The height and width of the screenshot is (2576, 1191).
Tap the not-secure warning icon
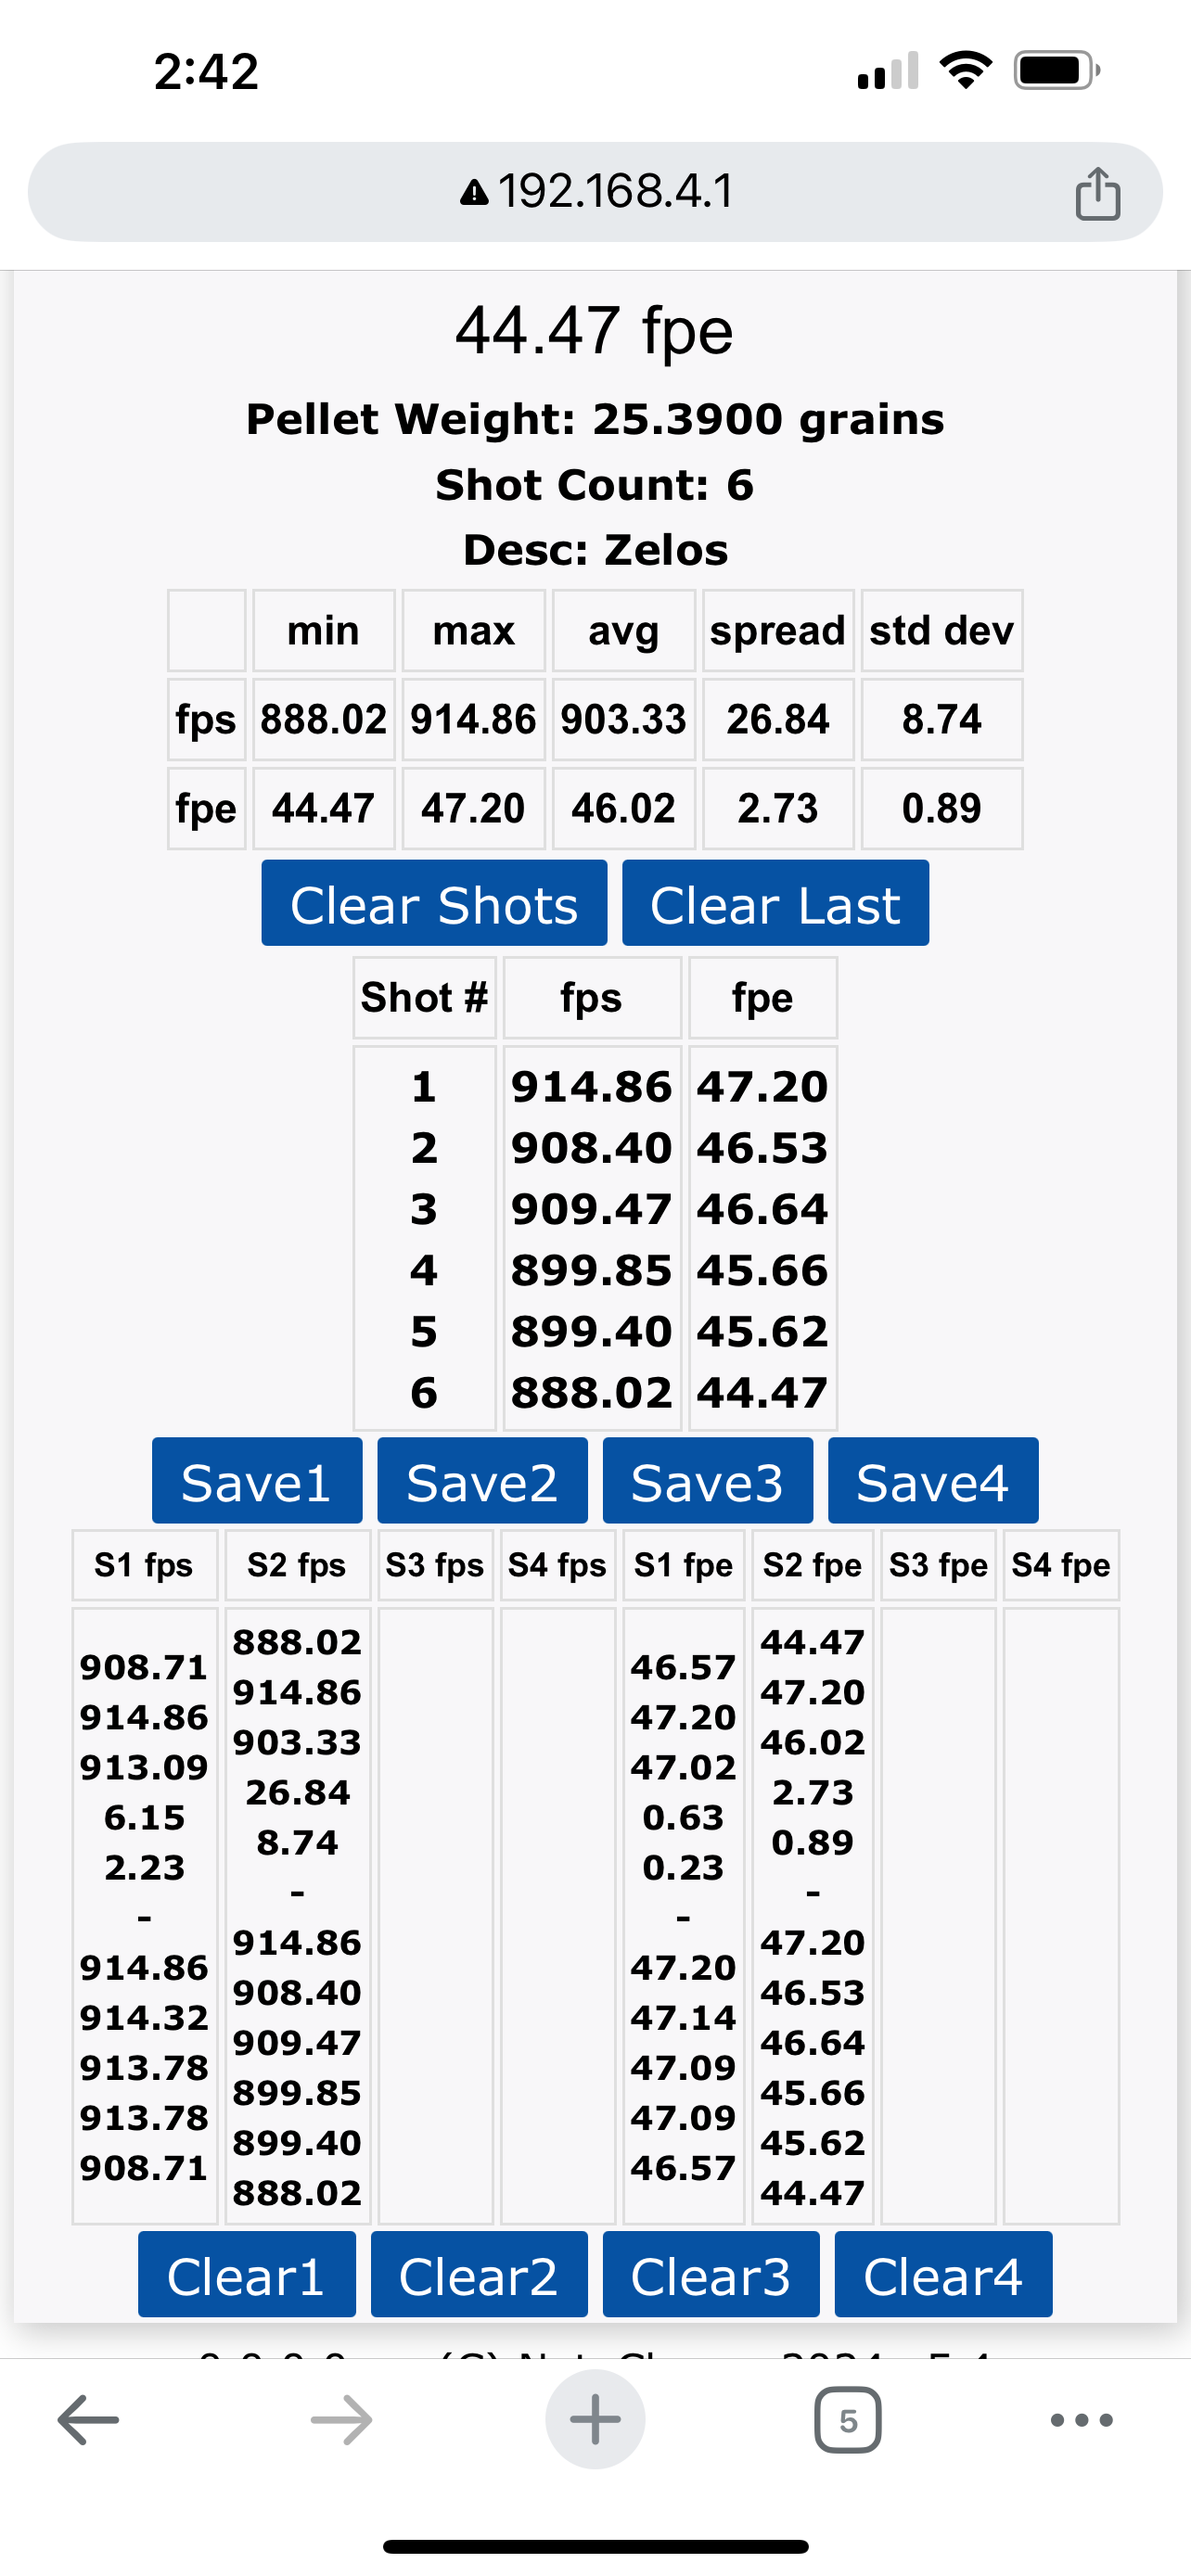474,192
